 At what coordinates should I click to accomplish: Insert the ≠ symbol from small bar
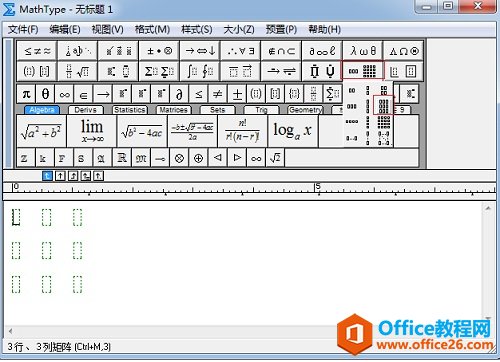point(218,94)
